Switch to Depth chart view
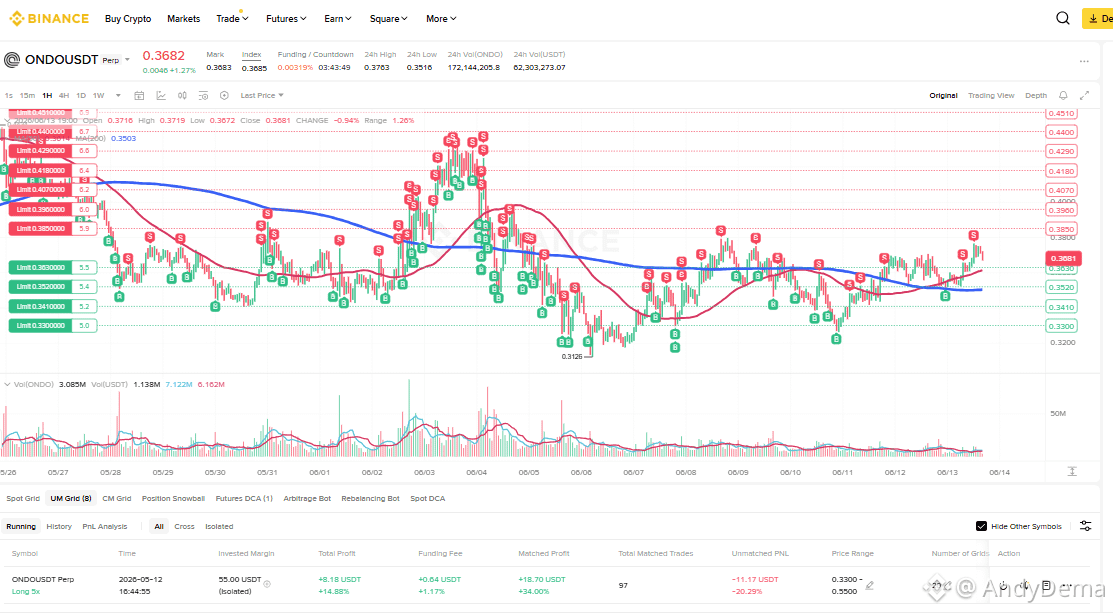Viewport: 1113px width, 613px height. coord(1036,95)
